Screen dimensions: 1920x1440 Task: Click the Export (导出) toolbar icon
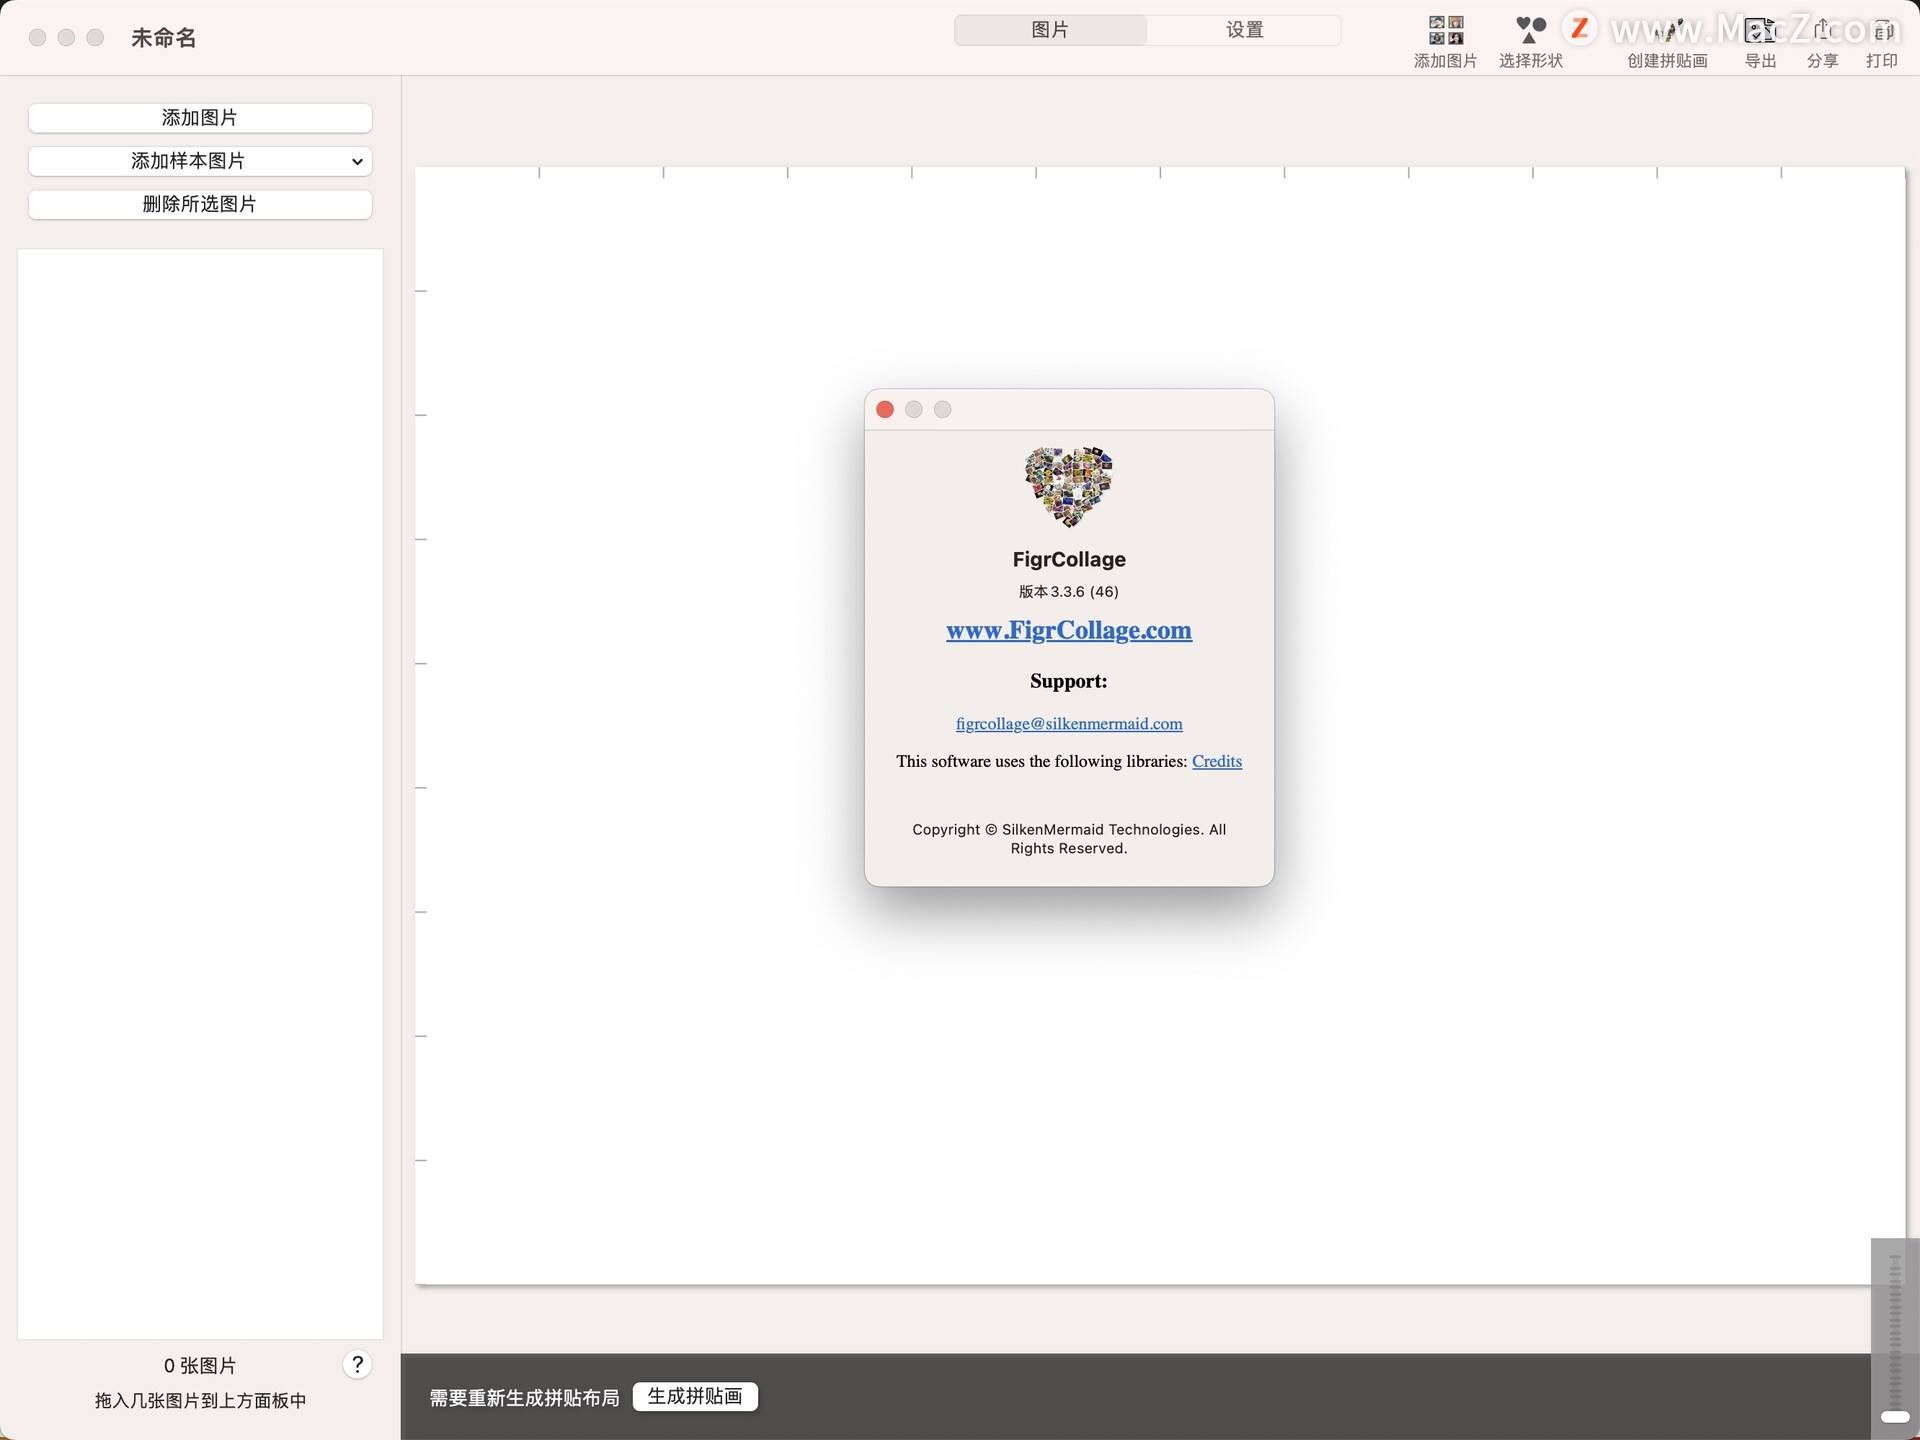pos(1760,31)
